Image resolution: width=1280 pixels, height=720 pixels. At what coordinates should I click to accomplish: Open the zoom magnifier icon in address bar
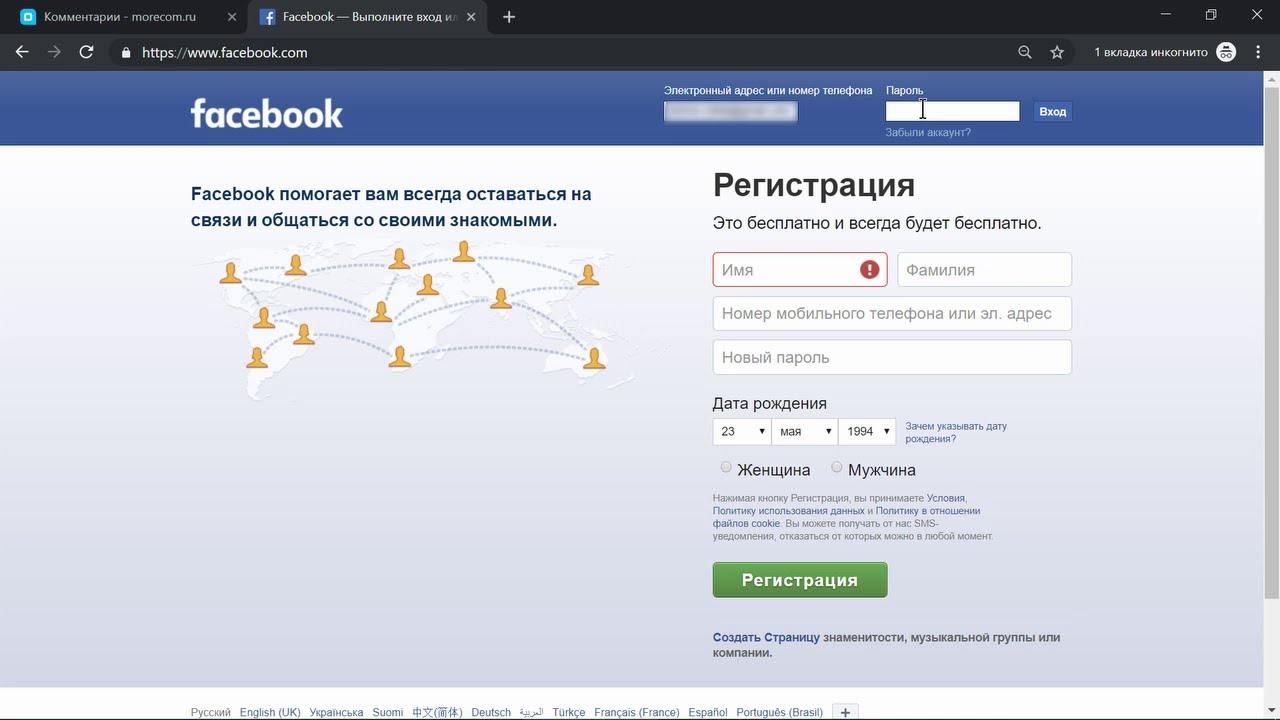(1025, 52)
